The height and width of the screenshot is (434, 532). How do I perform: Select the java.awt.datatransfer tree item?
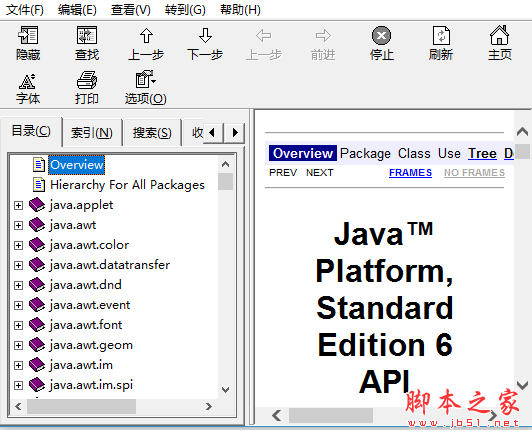[110, 265]
